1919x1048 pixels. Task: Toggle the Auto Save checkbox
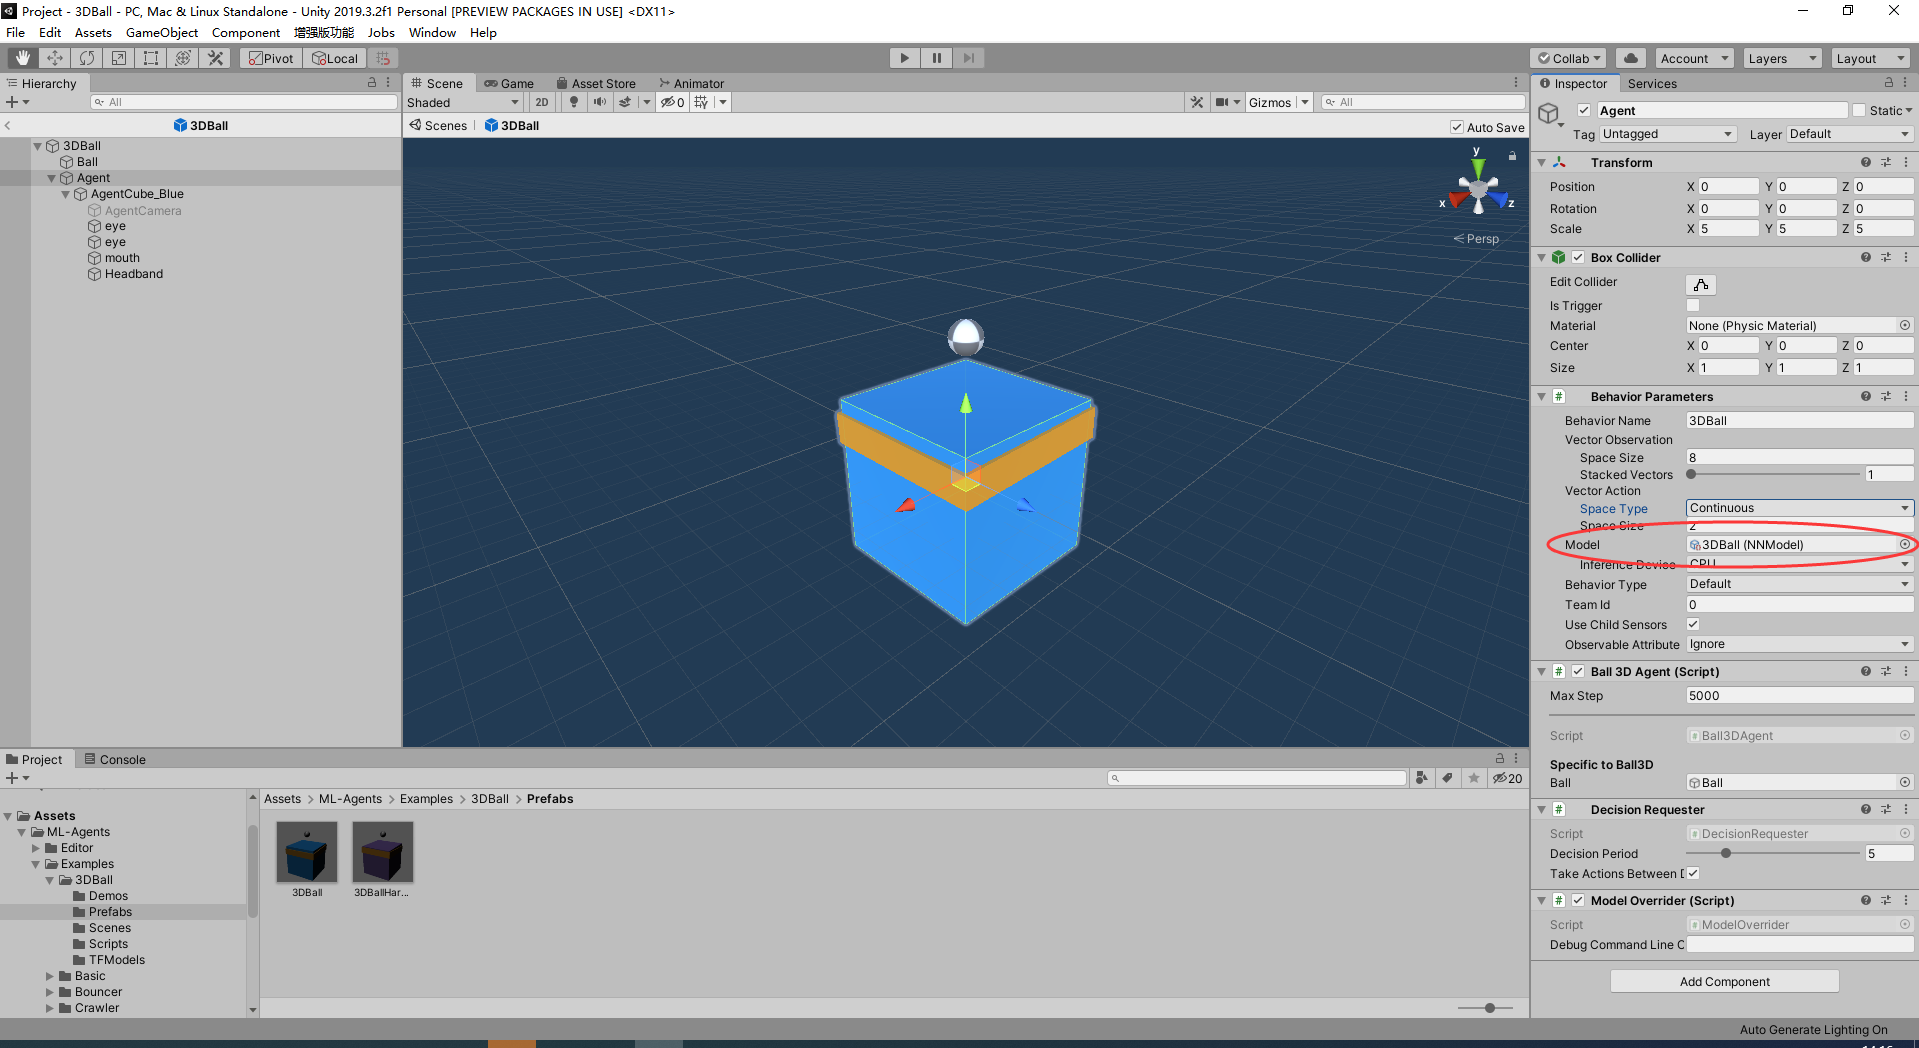1457,127
